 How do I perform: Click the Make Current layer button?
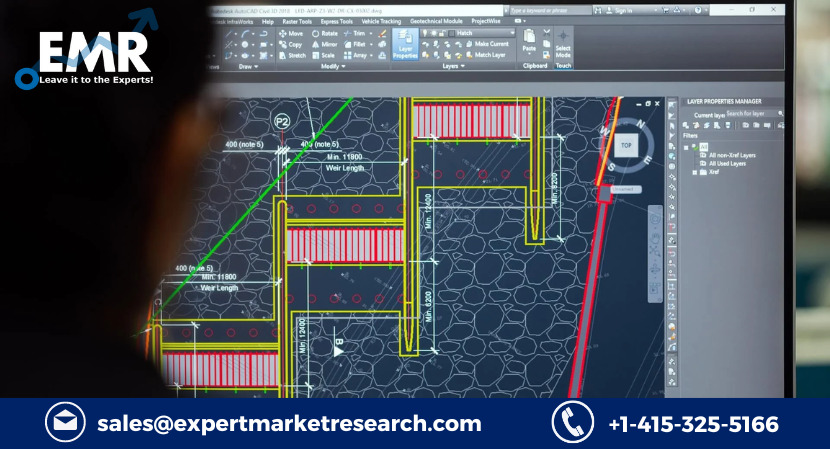[x=487, y=44]
